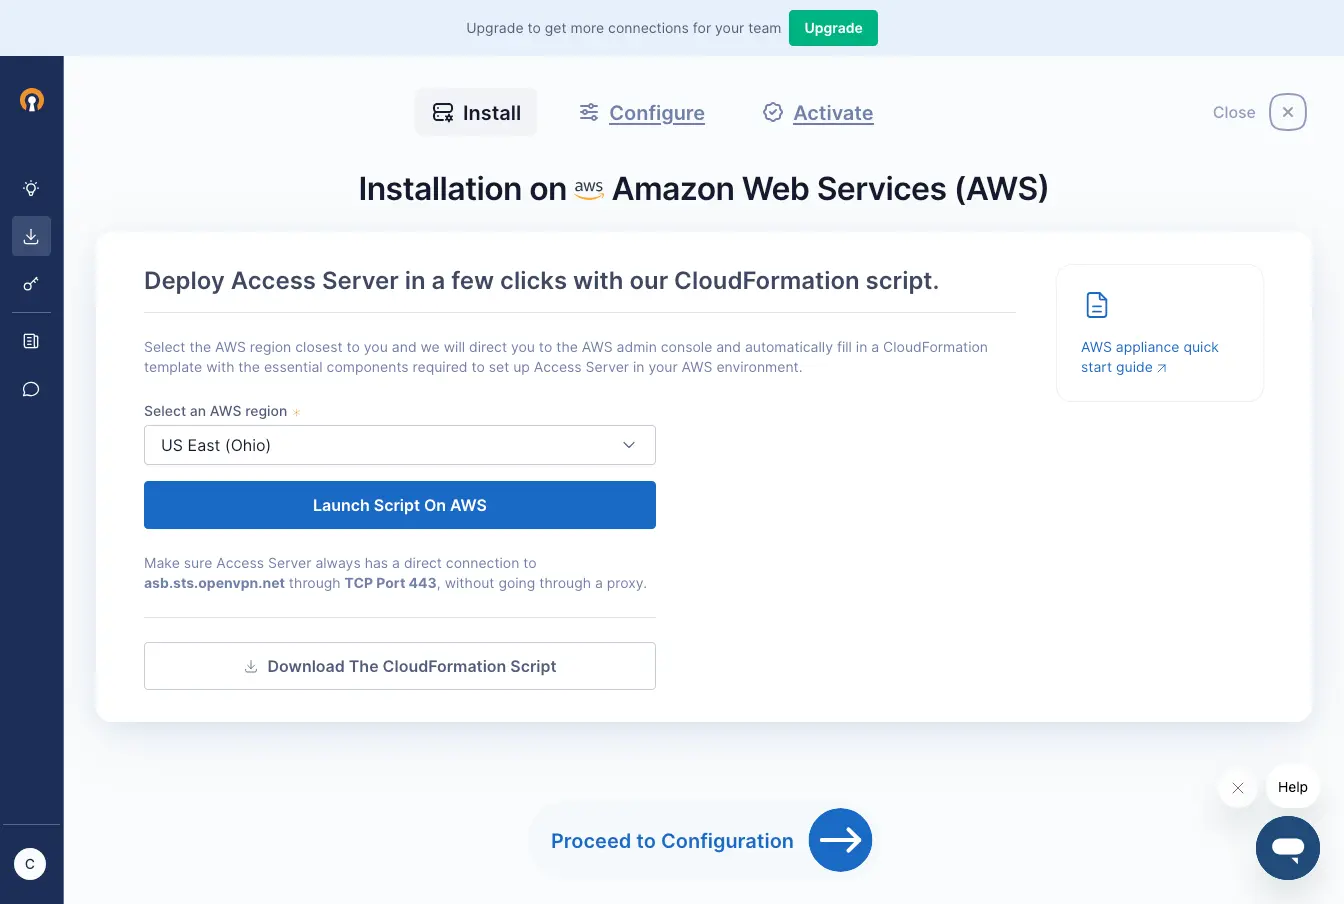Screen dimensions: 1344x904
Task: Open the key icon in the sidebar
Action: pos(31,284)
